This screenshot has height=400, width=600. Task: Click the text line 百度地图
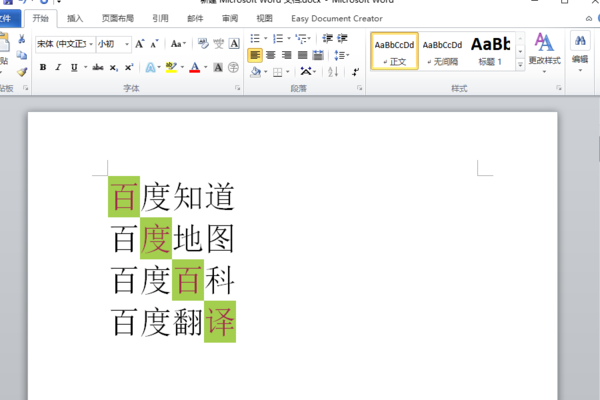172,238
